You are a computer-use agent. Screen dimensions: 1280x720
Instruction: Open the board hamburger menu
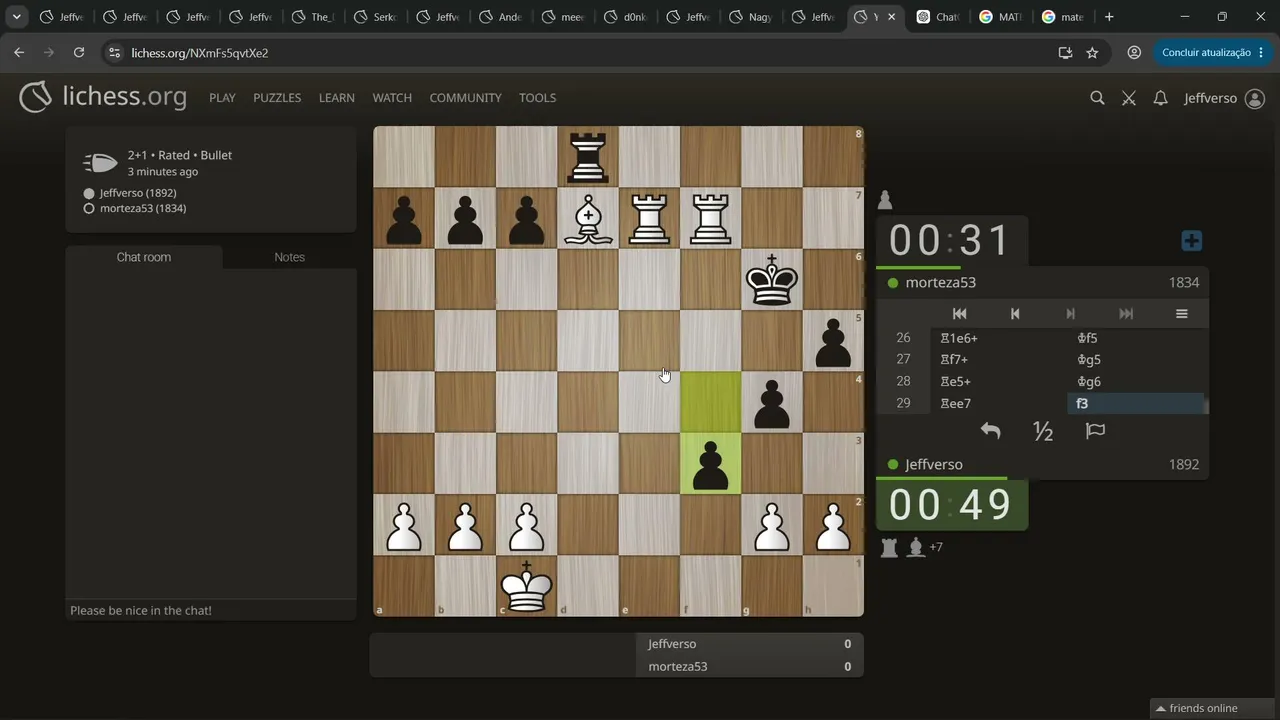point(1181,313)
